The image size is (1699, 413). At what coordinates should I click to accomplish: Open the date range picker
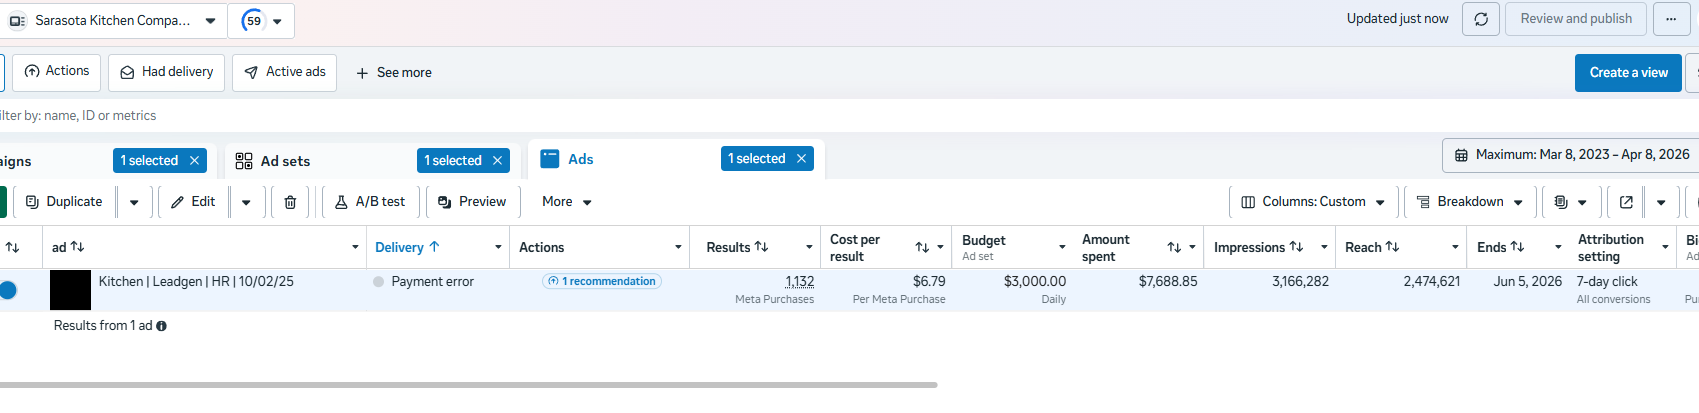[x=1571, y=155]
